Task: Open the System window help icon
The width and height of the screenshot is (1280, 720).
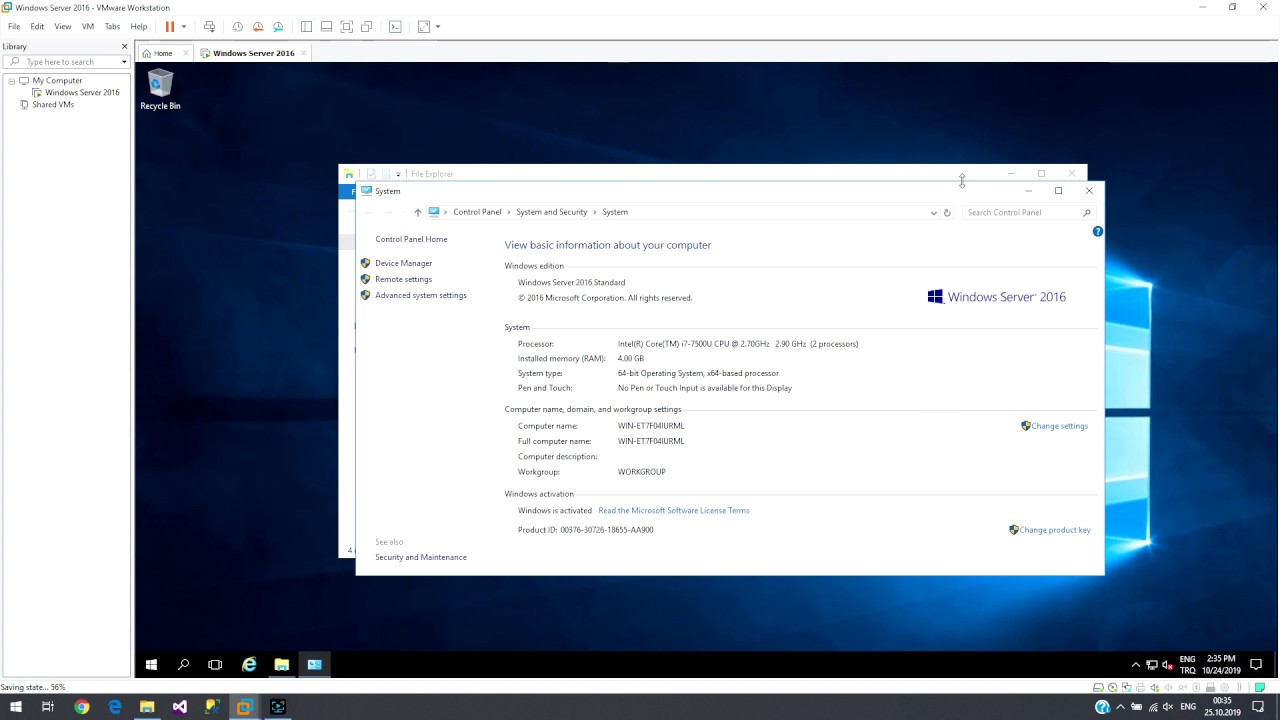Action: point(1097,231)
